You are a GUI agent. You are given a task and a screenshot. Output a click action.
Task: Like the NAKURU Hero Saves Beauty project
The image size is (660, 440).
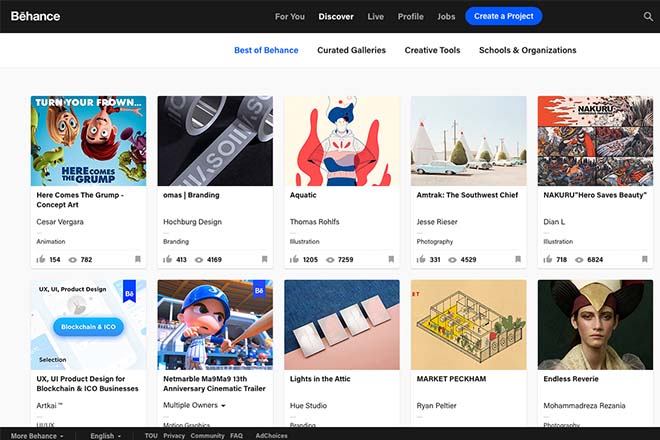click(548, 259)
